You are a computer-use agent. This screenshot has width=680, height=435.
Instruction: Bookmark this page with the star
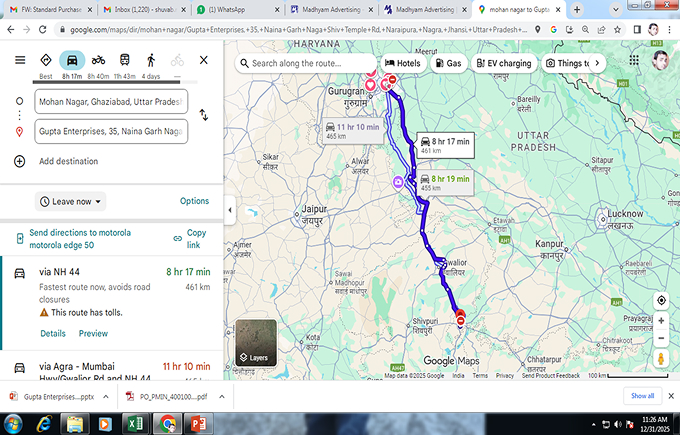click(617, 29)
